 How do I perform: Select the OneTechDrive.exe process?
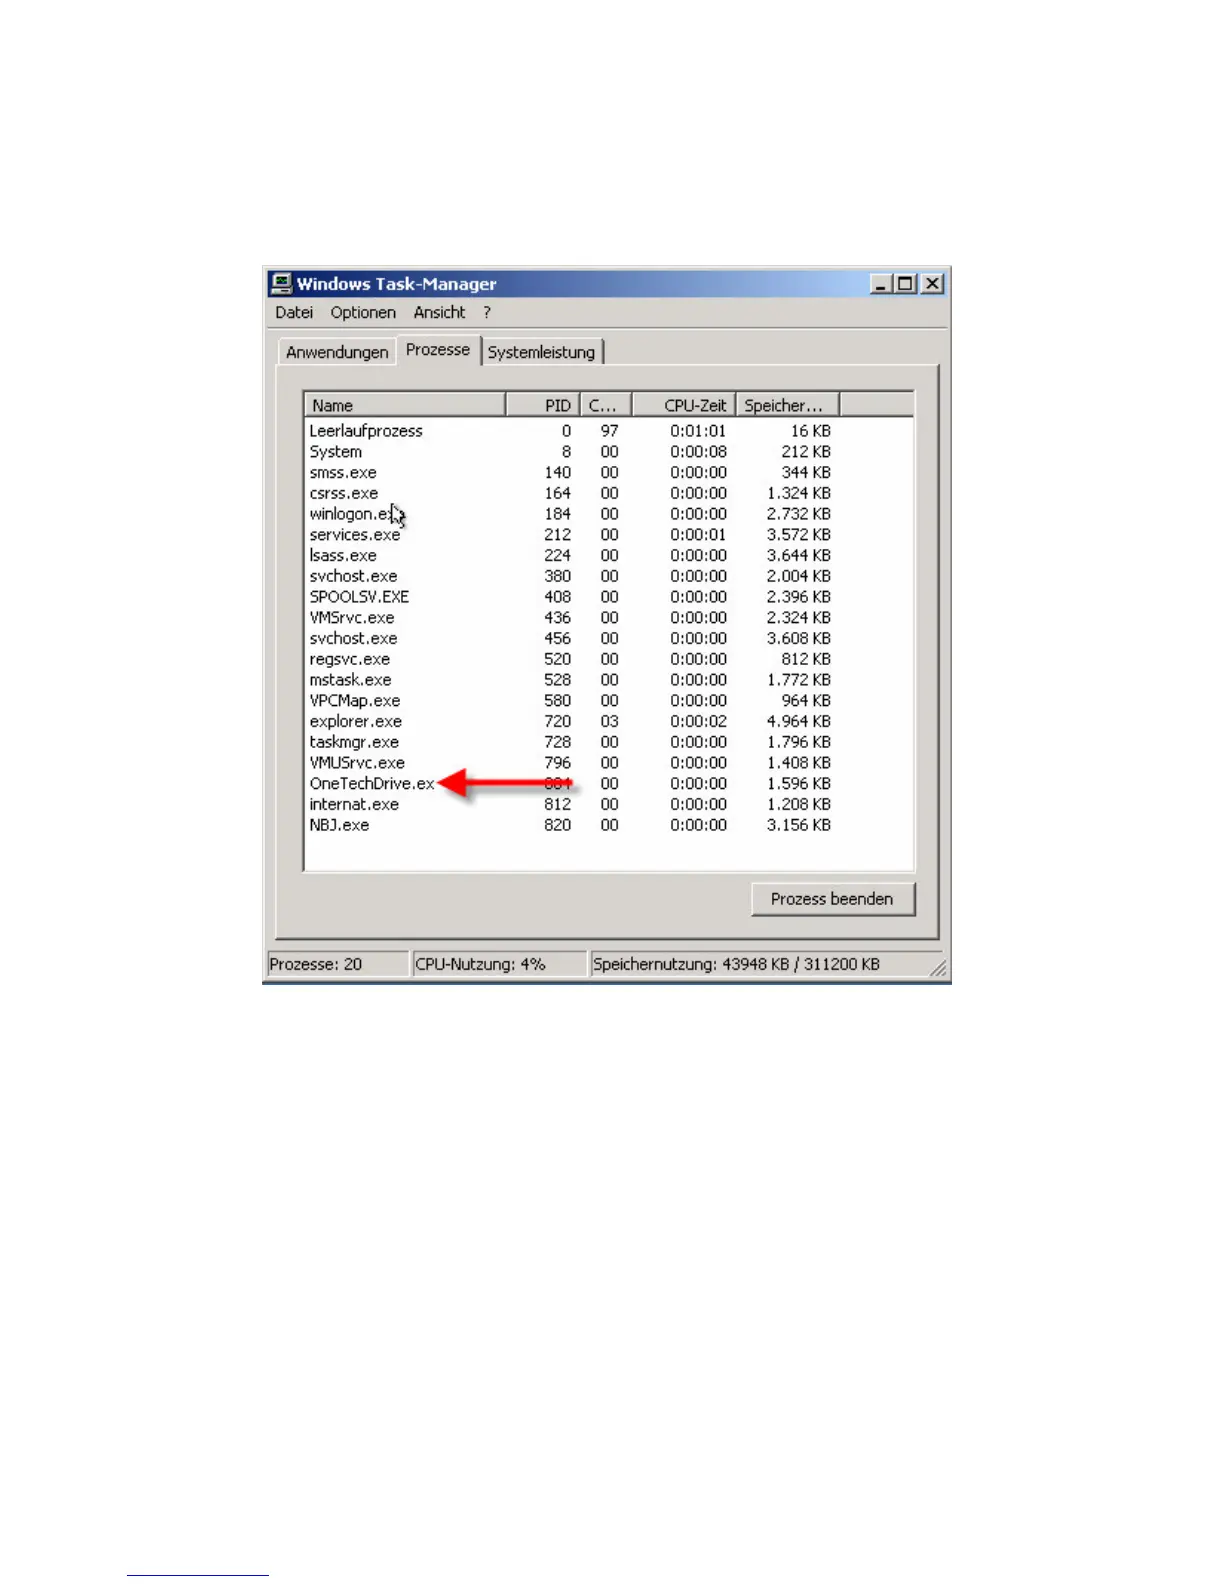coord(570,784)
